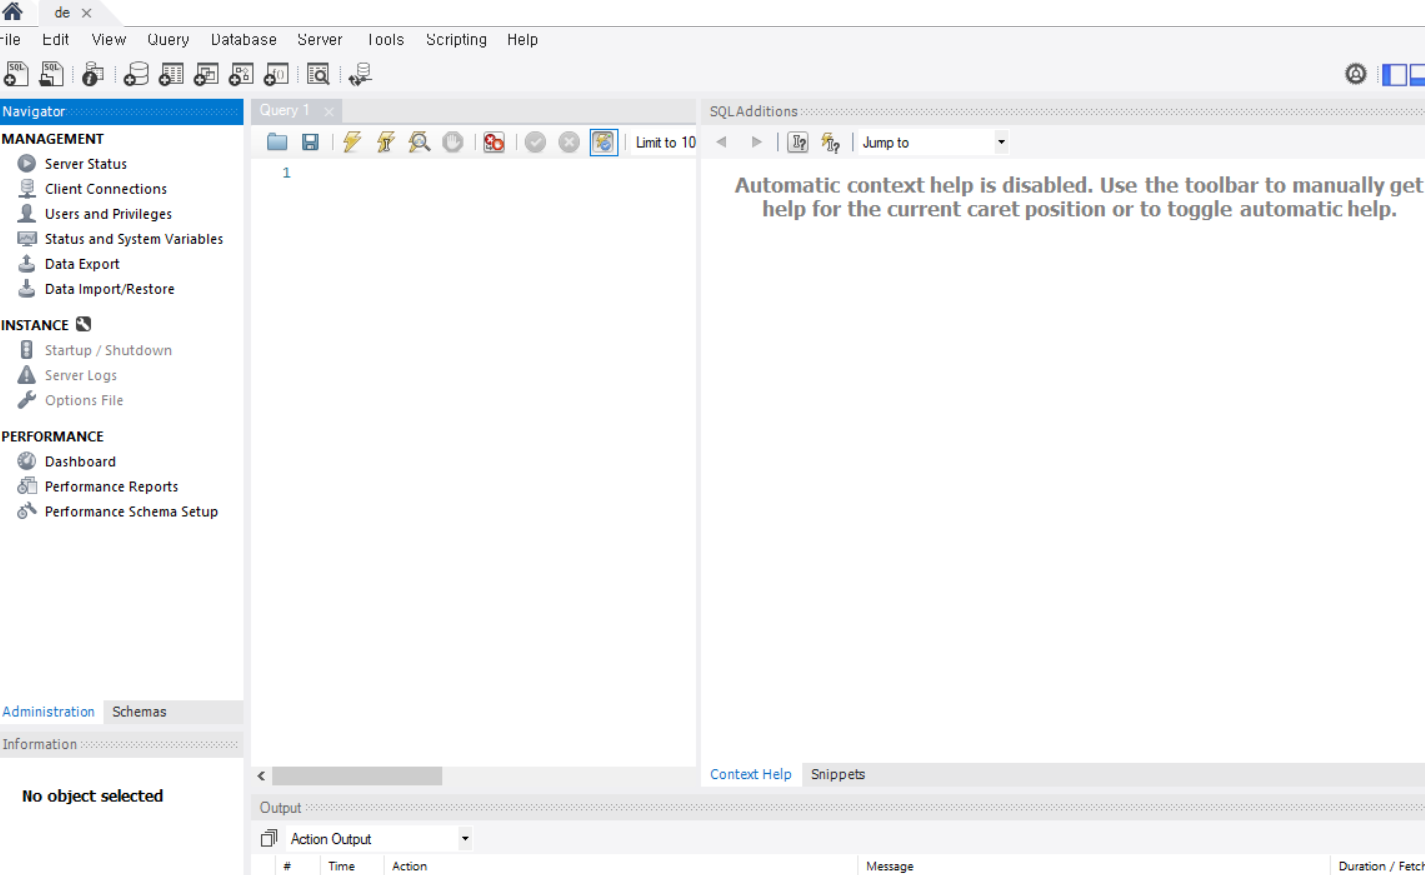Close the Query 1 tab

329,111
